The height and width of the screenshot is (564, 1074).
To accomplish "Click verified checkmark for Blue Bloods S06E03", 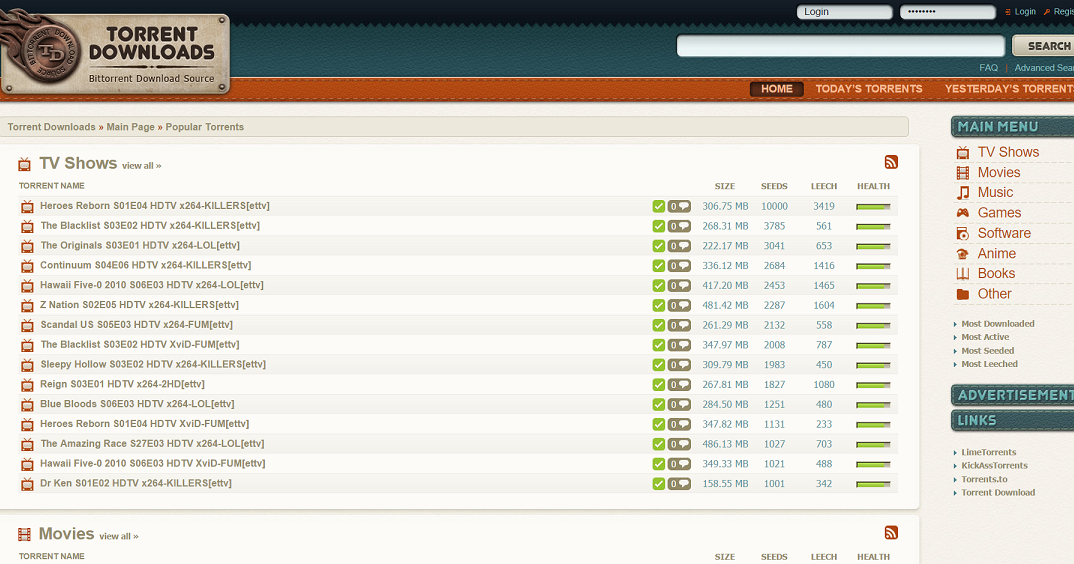I will (x=658, y=405).
